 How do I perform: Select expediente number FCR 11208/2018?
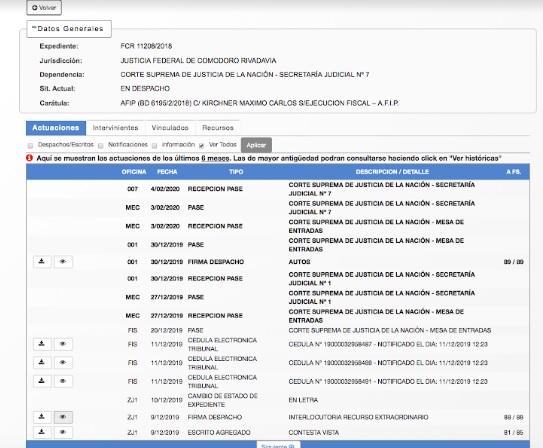pos(146,46)
